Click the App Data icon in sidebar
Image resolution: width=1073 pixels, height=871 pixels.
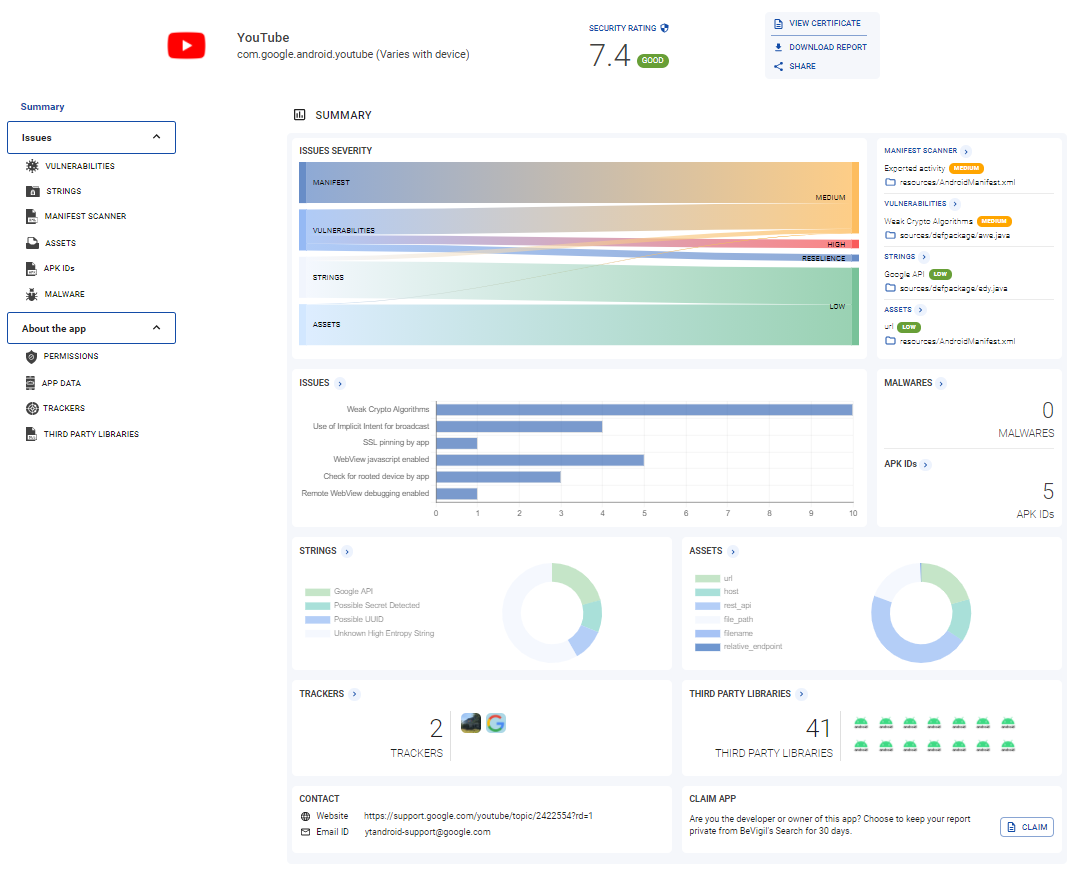tap(30, 382)
